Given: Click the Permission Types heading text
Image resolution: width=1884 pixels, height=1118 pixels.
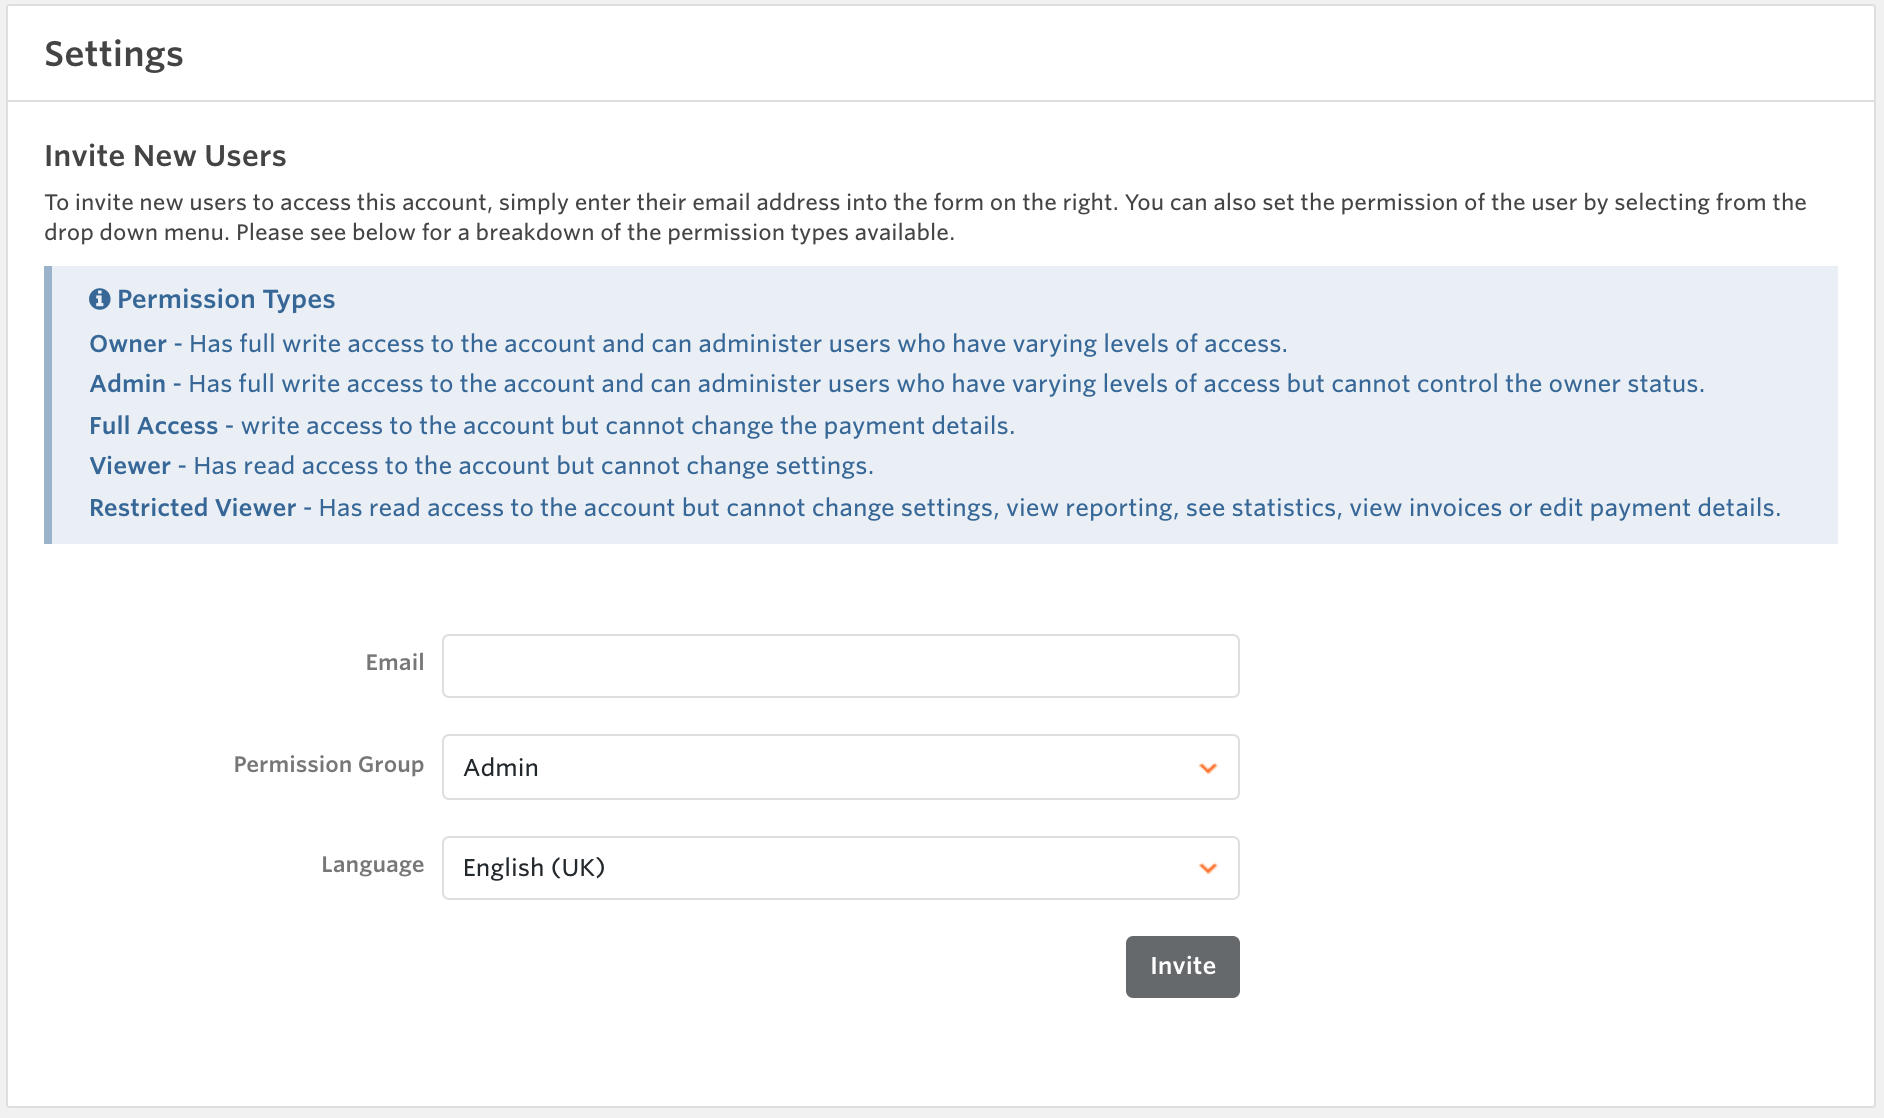Looking at the screenshot, I should pyautogui.click(x=226, y=299).
